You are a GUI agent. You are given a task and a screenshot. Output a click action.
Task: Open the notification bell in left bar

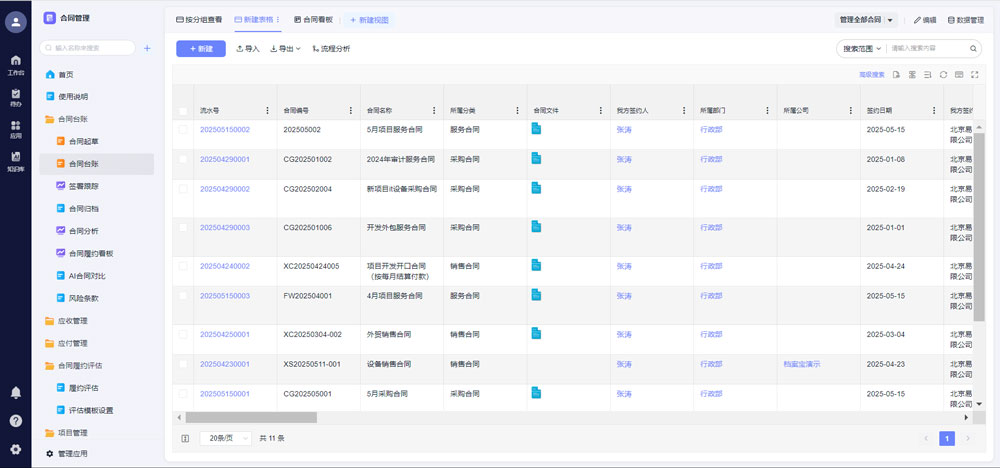pyautogui.click(x=15, y=393)
